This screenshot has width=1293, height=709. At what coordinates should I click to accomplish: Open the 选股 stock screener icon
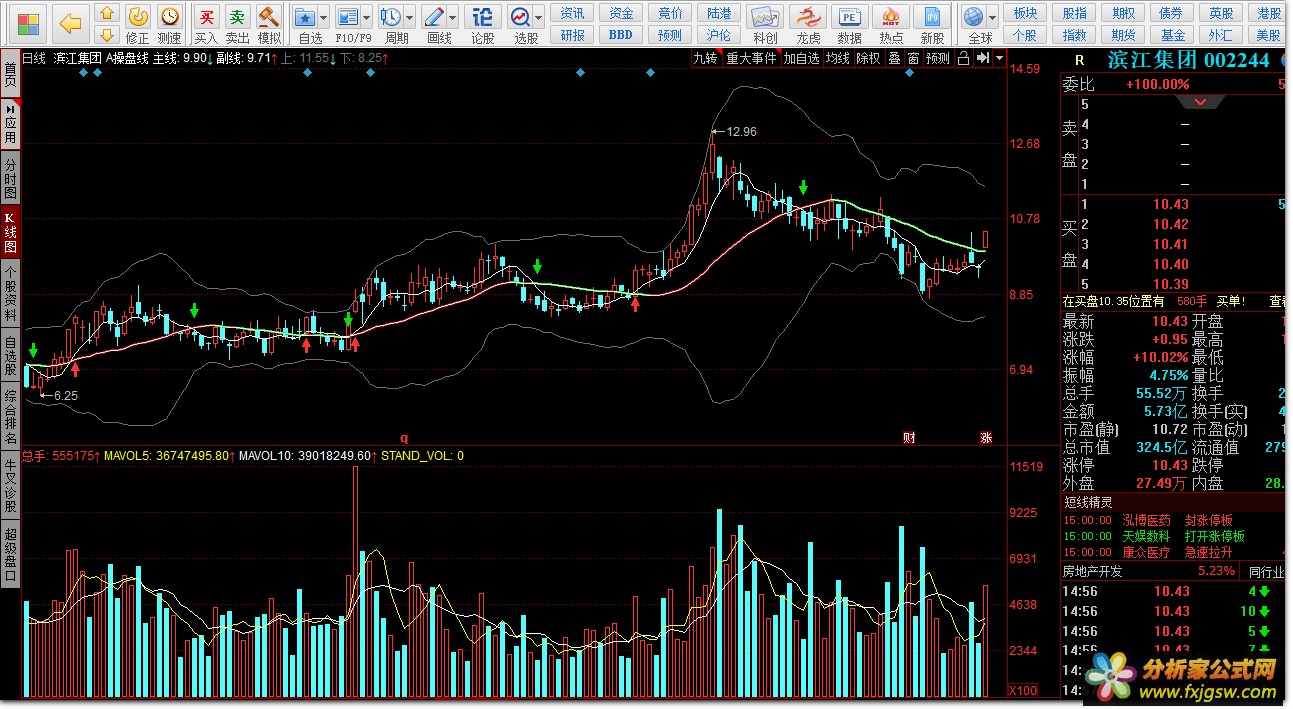tap(520, 17)
